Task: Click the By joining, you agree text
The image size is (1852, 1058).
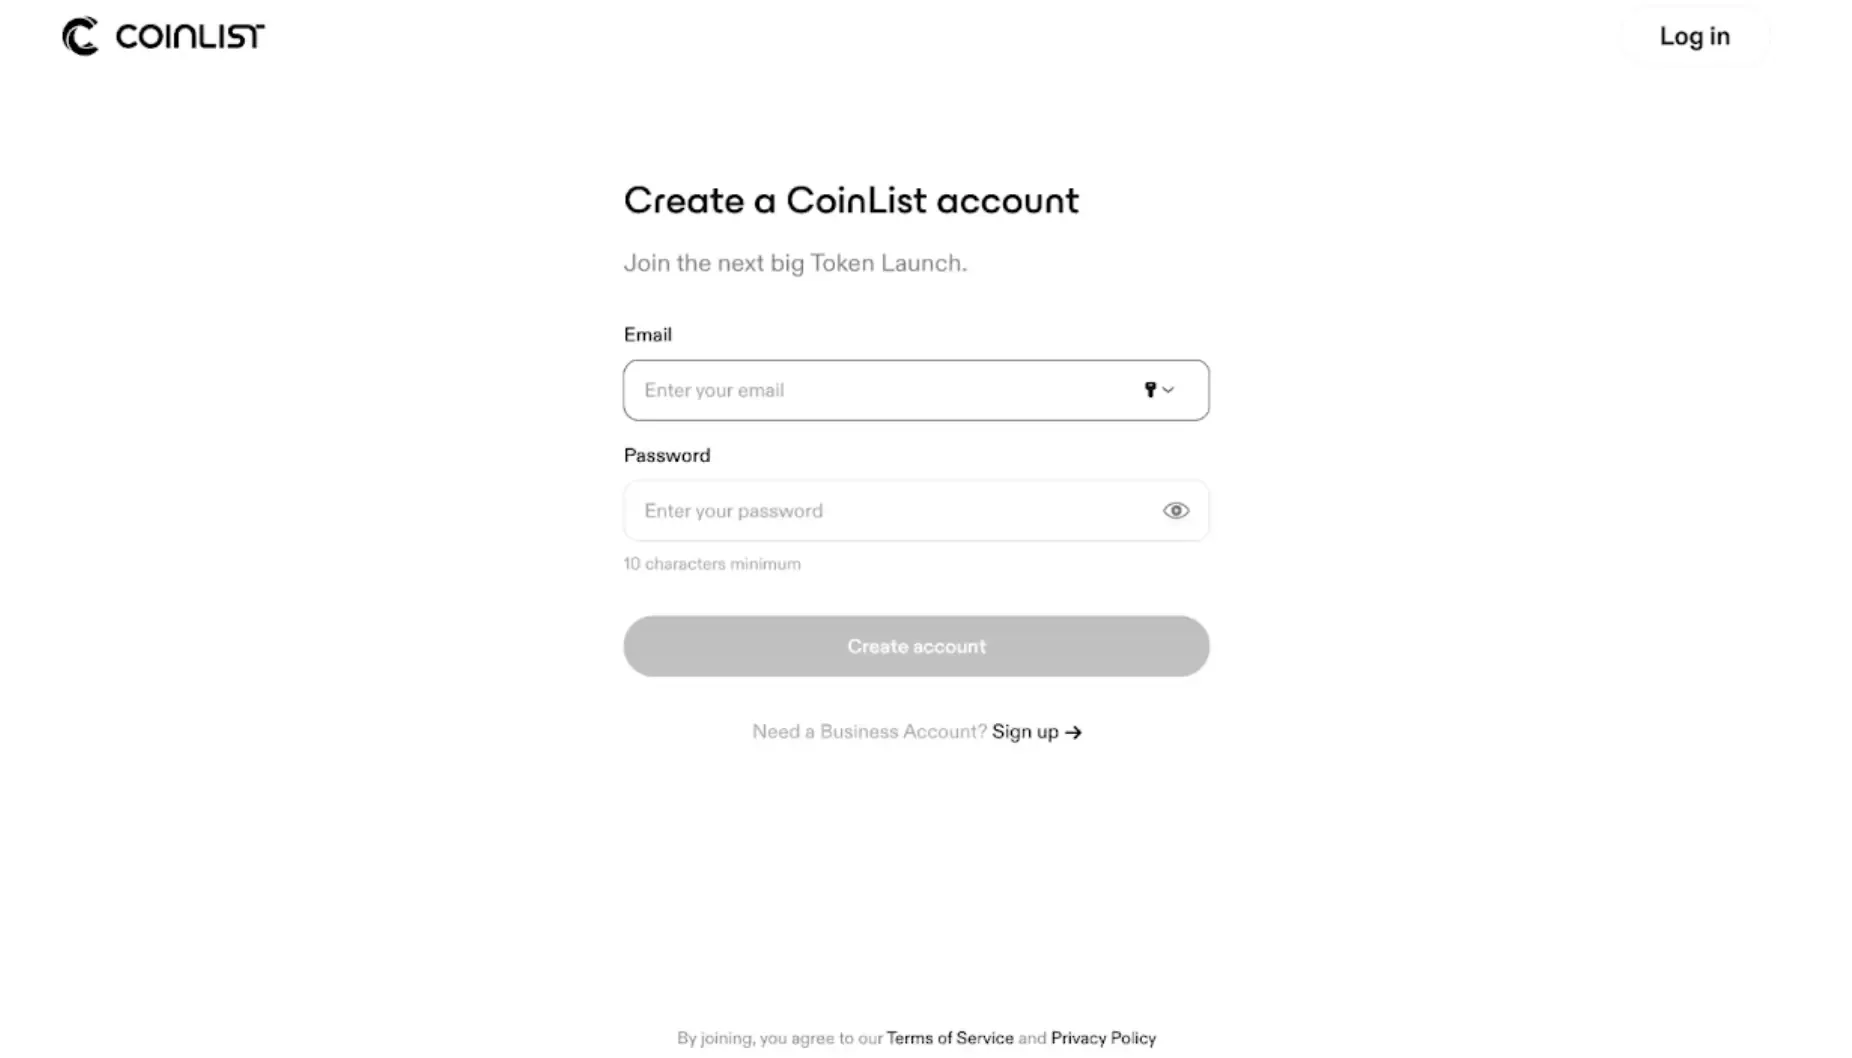Action: (x=780, y=1038)
